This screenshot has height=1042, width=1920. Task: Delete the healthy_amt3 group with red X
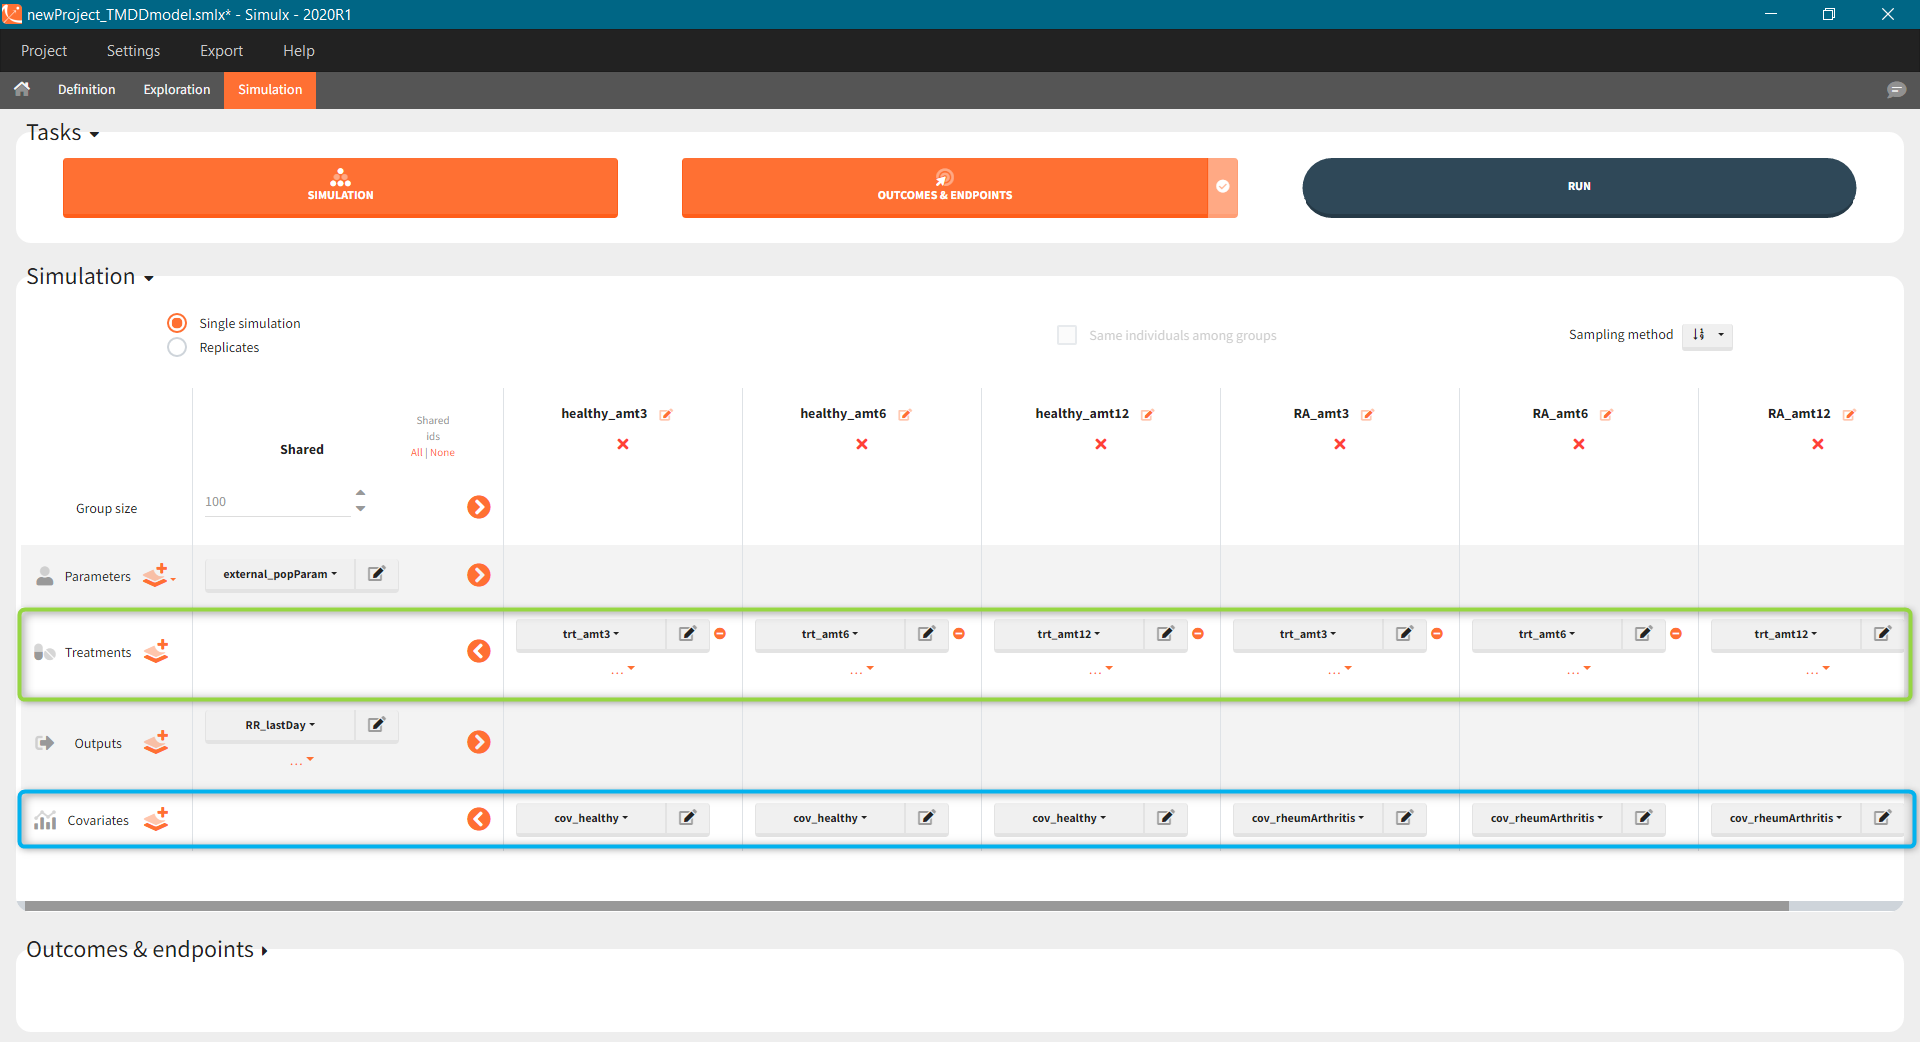622,444
